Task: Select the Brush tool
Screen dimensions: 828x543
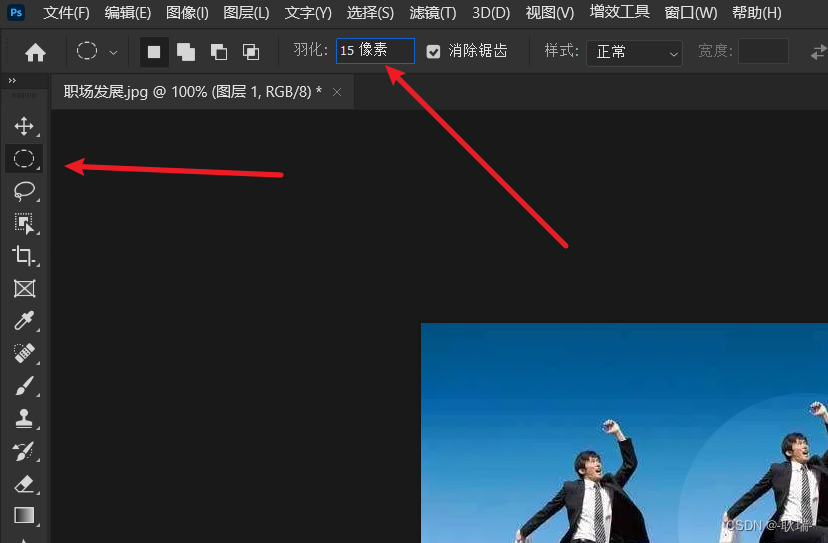Action: pyautogui.click(x=24, y=386)
